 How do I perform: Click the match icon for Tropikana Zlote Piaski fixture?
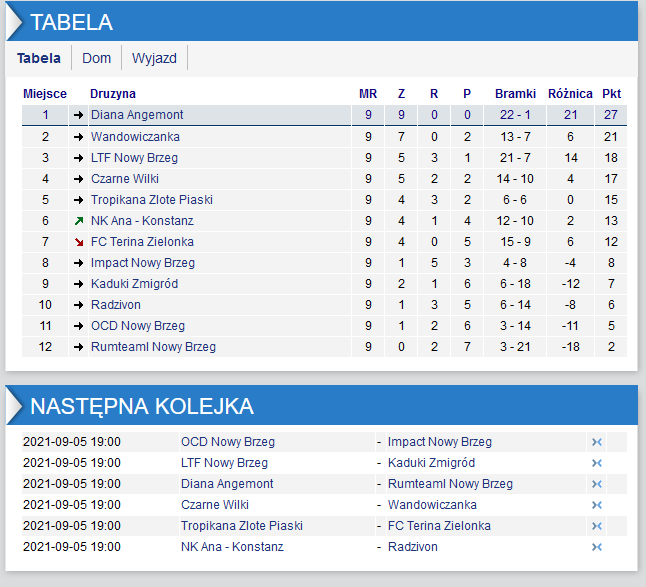point(597,526)
